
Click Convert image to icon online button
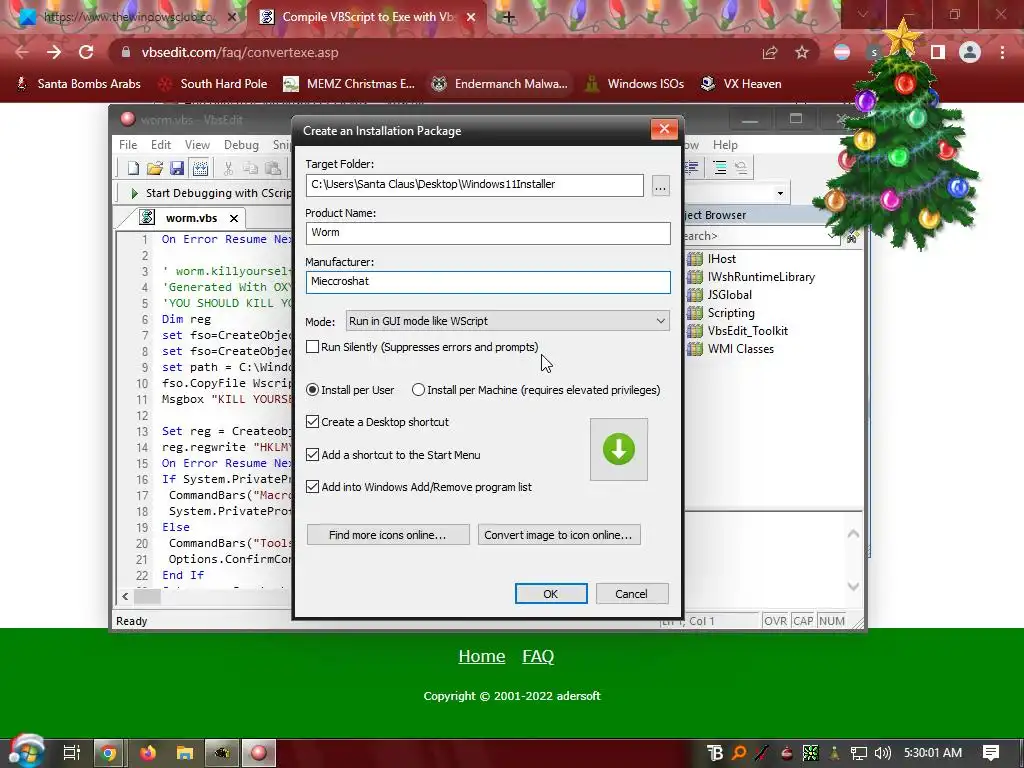click(x=558, y=535)
